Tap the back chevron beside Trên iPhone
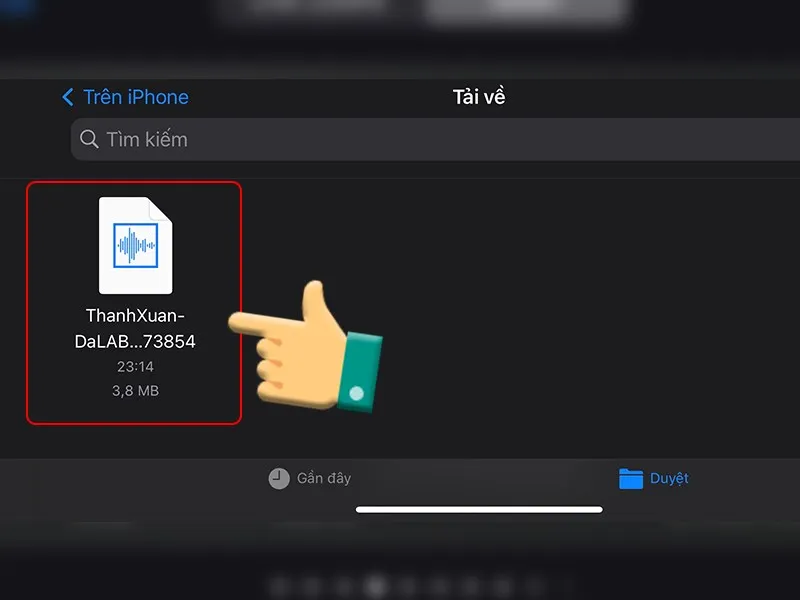Image resolution: width=800 pixels, height=600 pixels. click(68, 97)
